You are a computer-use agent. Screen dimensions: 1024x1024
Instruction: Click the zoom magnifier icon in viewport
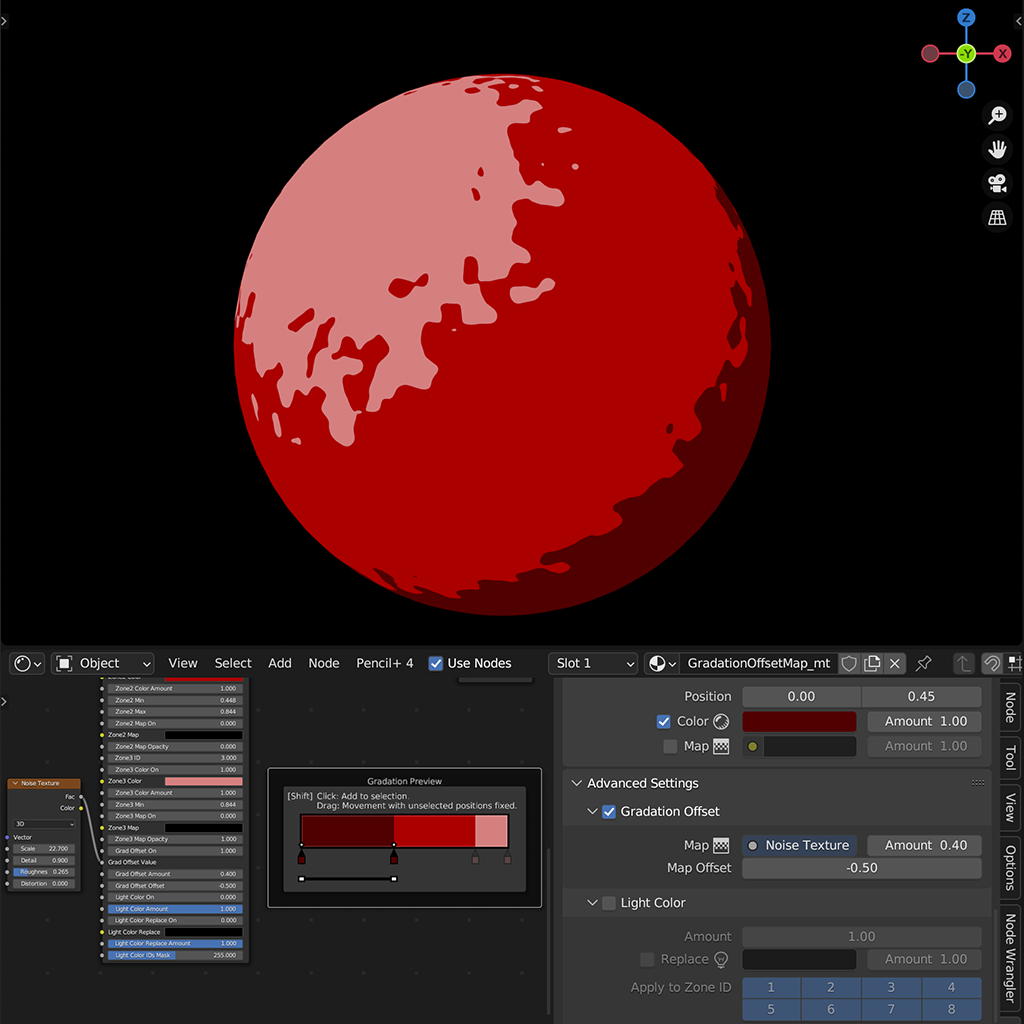[997, 116]
